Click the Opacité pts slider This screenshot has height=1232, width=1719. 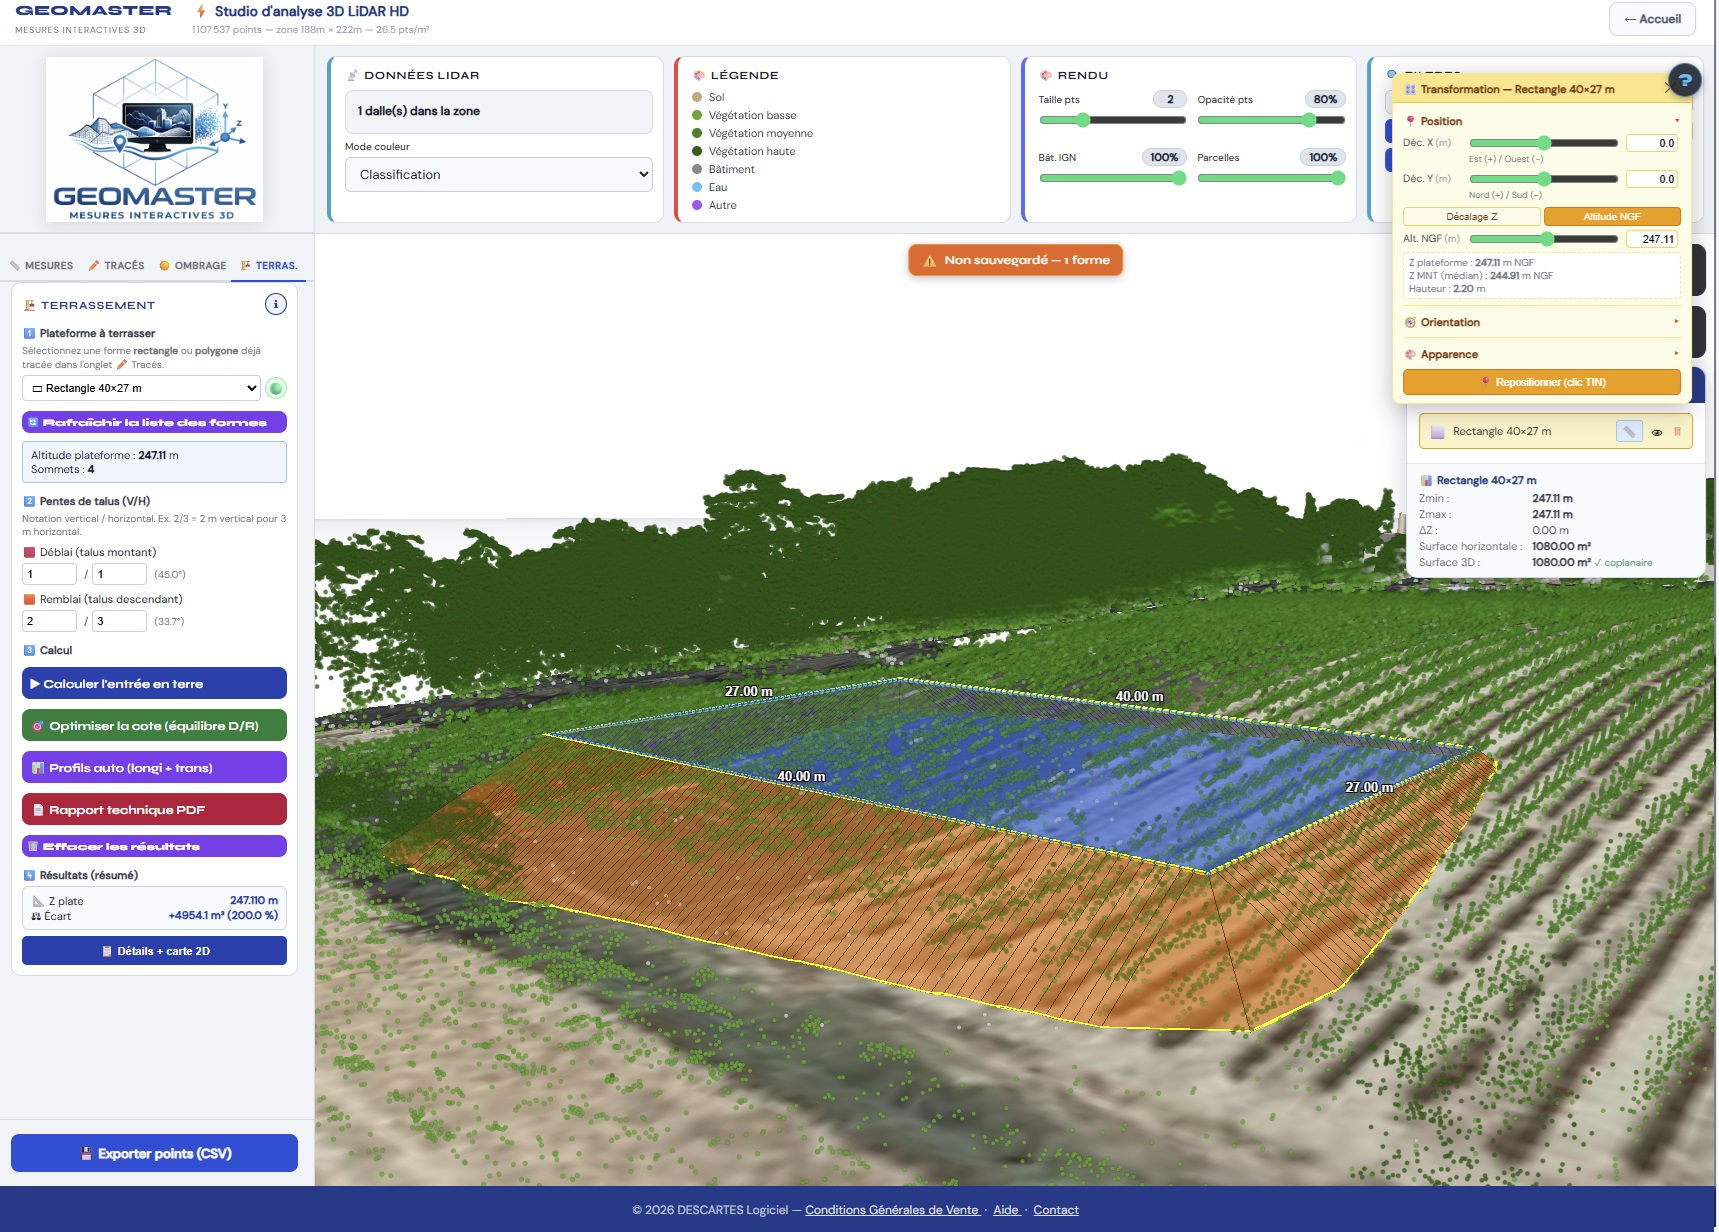(1270, 120)
